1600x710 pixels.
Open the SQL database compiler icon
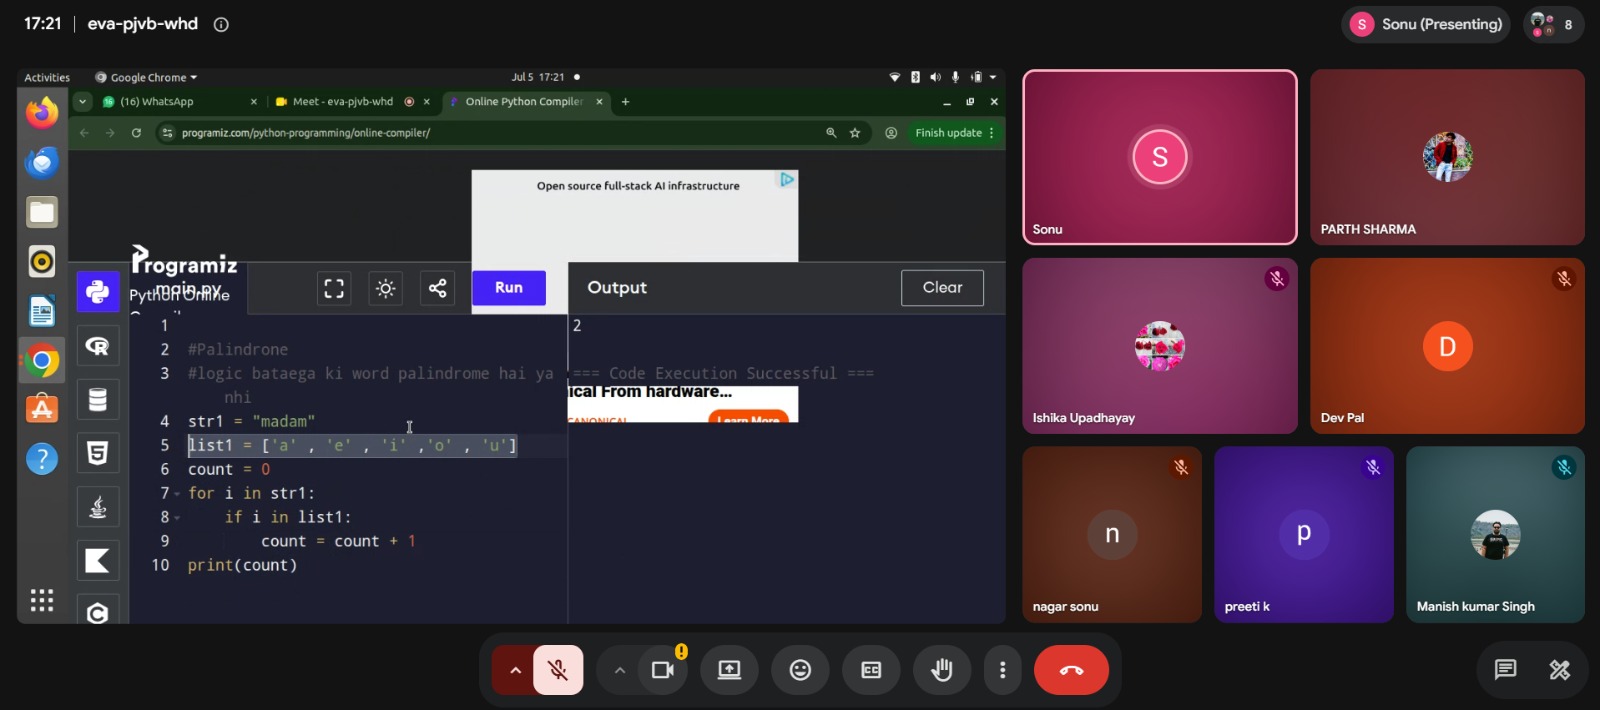point(97,400)
